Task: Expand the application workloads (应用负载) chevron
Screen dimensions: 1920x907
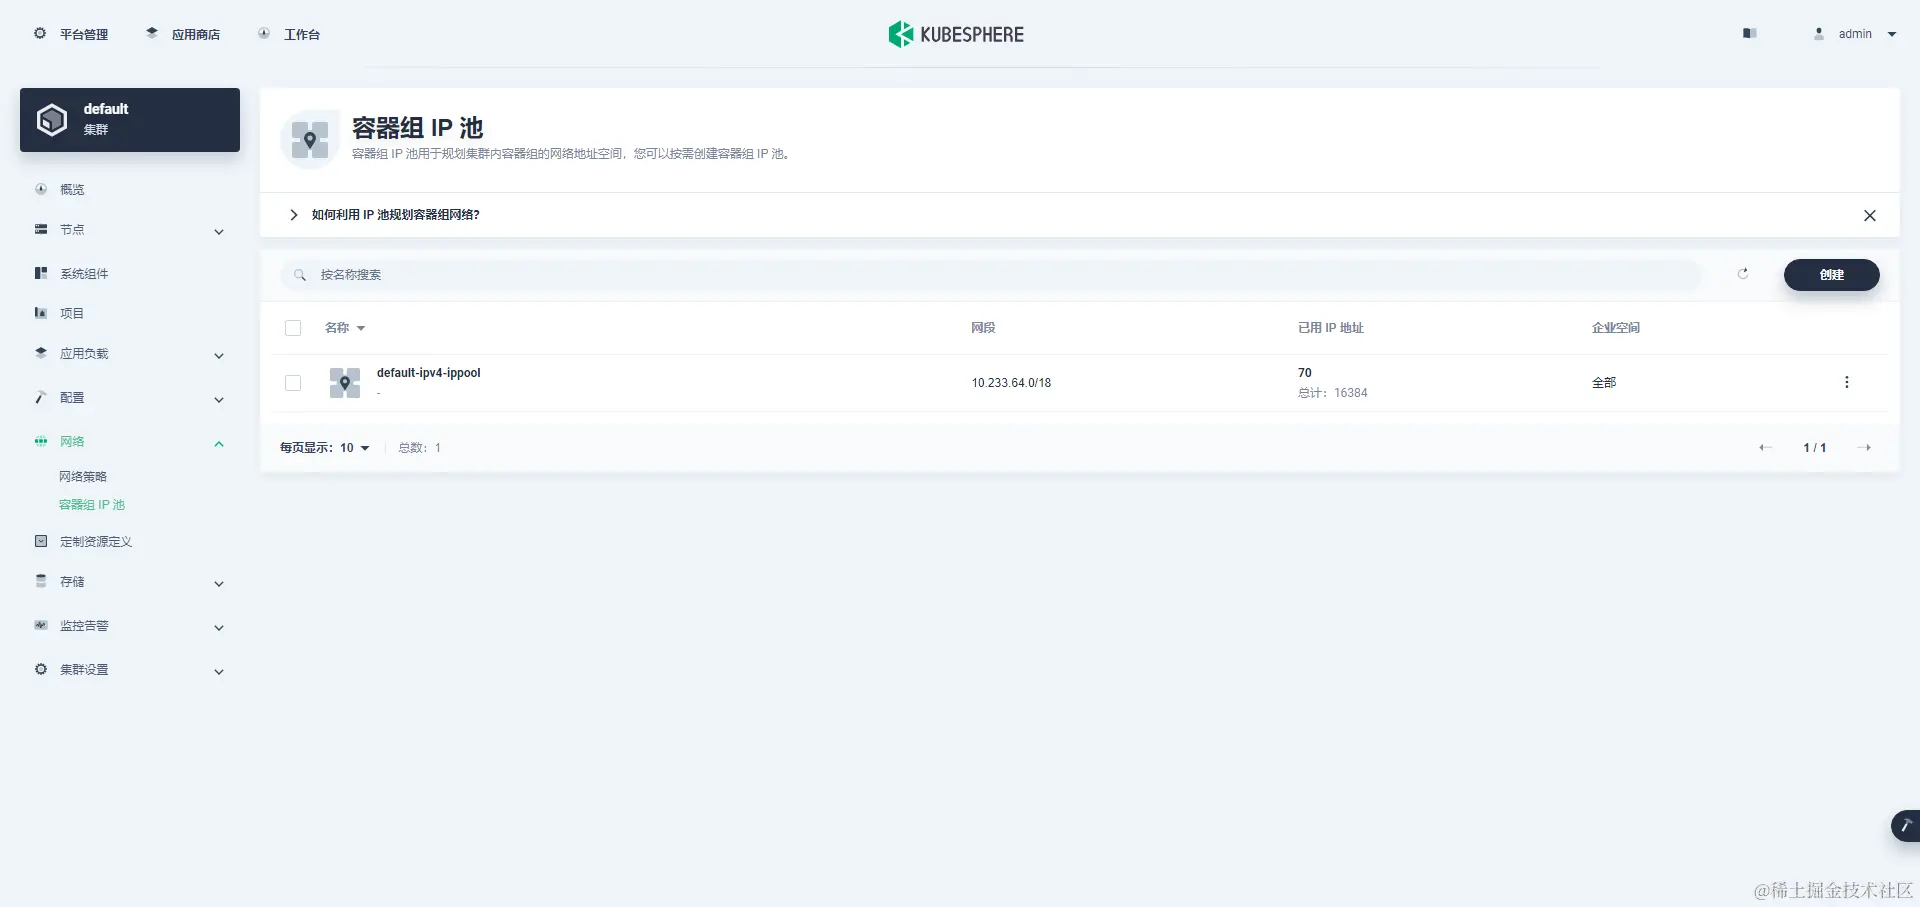Action: (x=219, y=356)
